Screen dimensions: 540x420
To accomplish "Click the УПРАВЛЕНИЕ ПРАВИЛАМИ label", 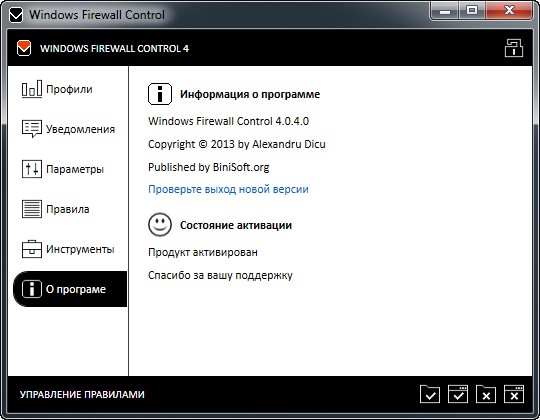I will tap(82, 395).
